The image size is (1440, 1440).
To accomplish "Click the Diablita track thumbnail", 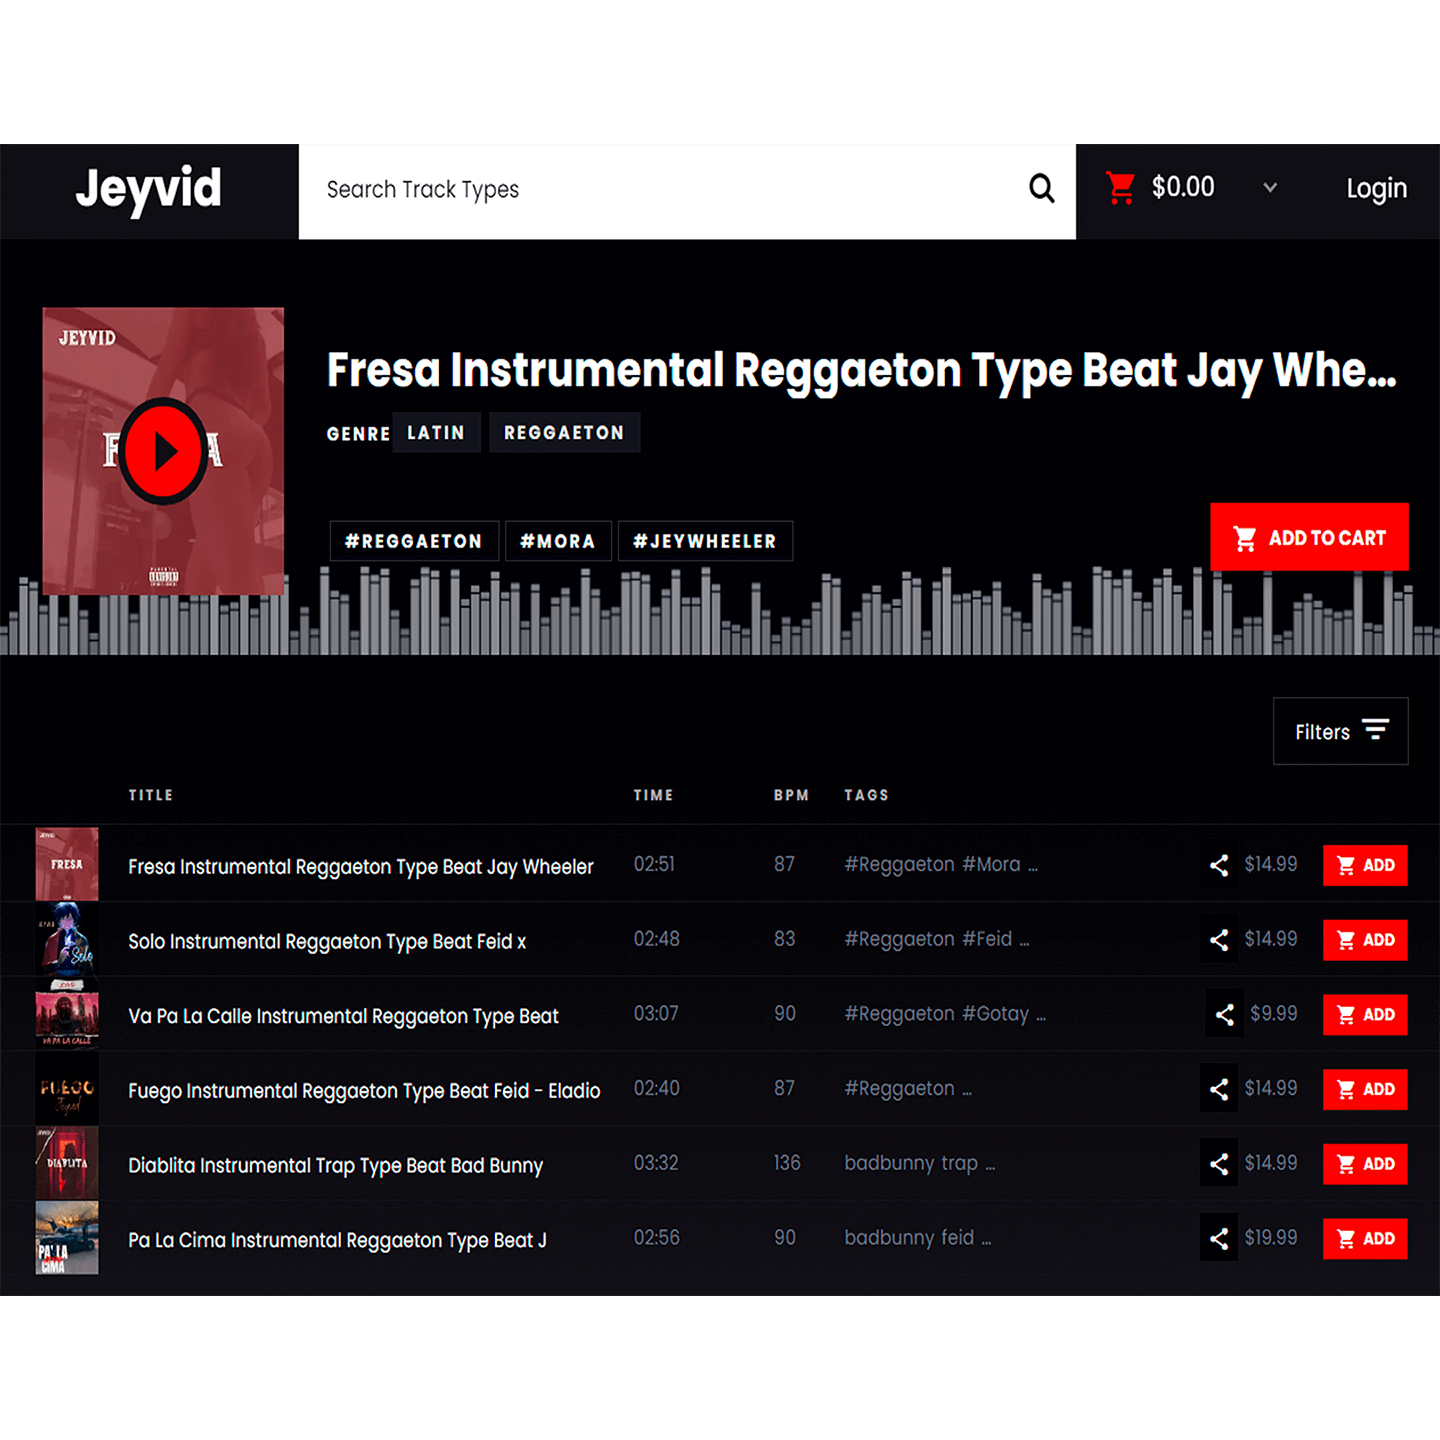I will pyautogui.click(x=67, y=1163).
